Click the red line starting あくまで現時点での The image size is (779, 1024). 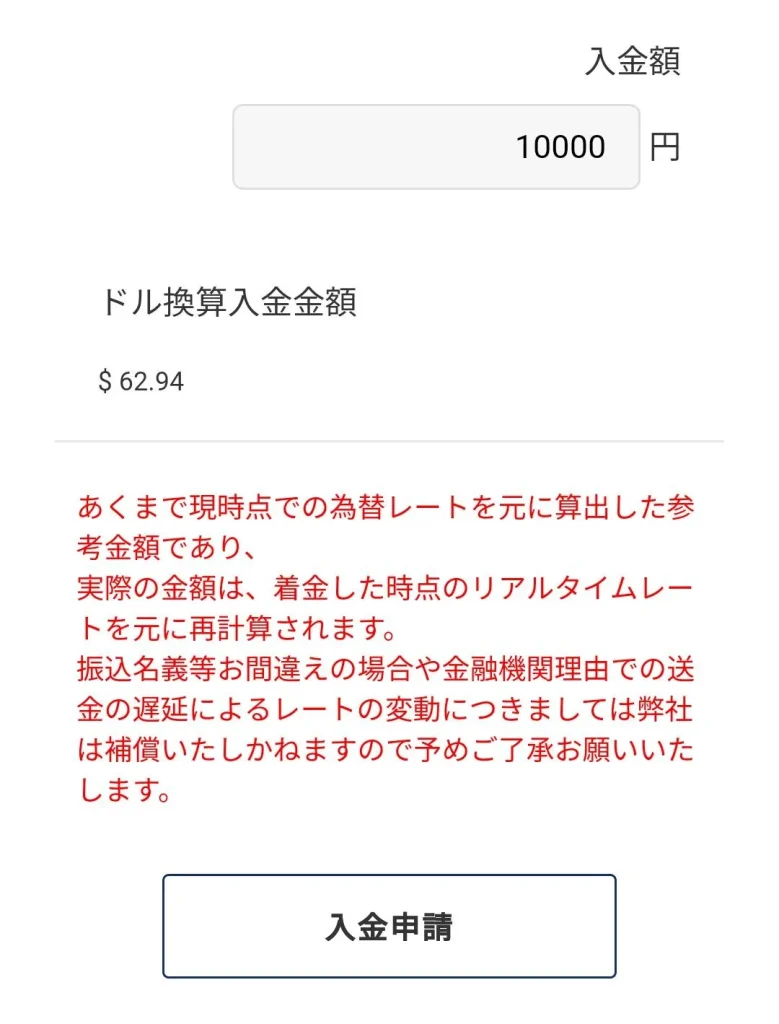pos(386,507)
